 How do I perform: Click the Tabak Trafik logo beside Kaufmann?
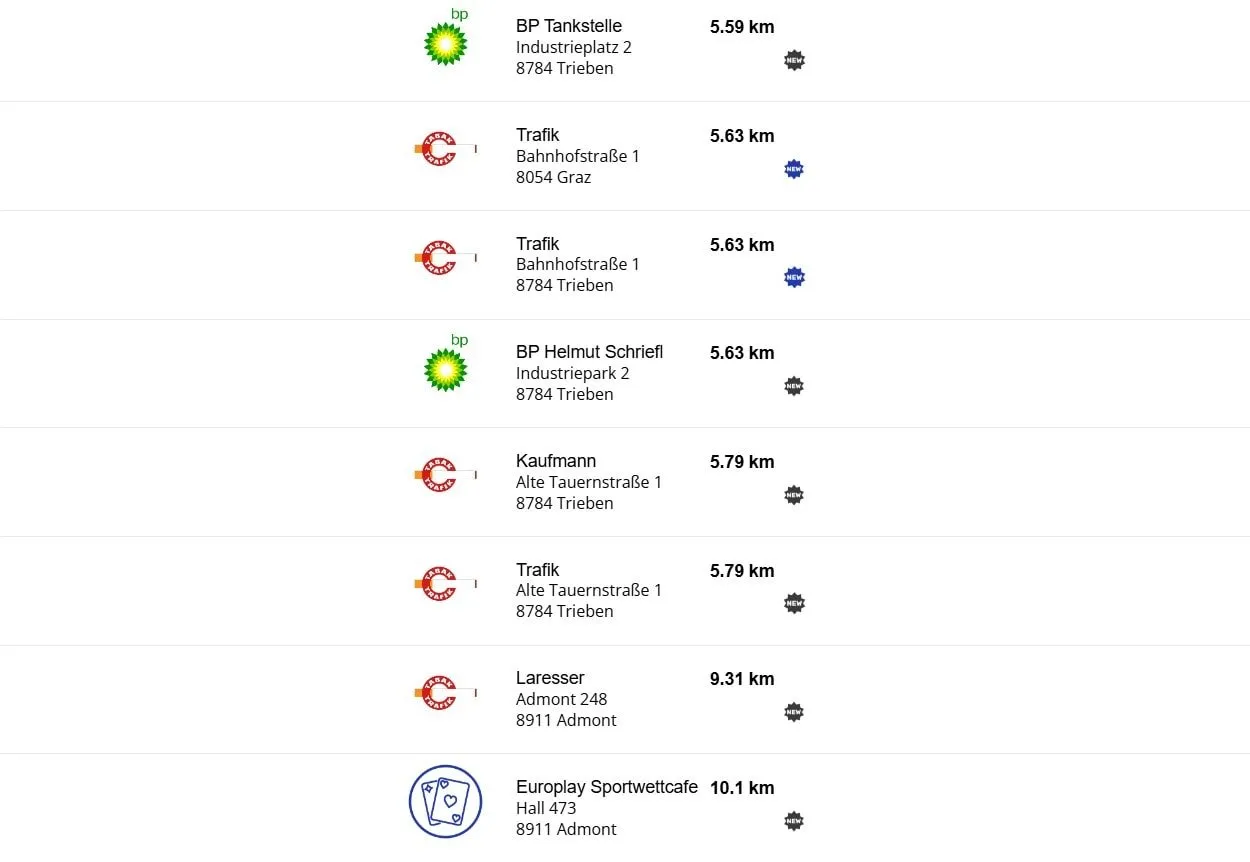click(x=440, y=474)
